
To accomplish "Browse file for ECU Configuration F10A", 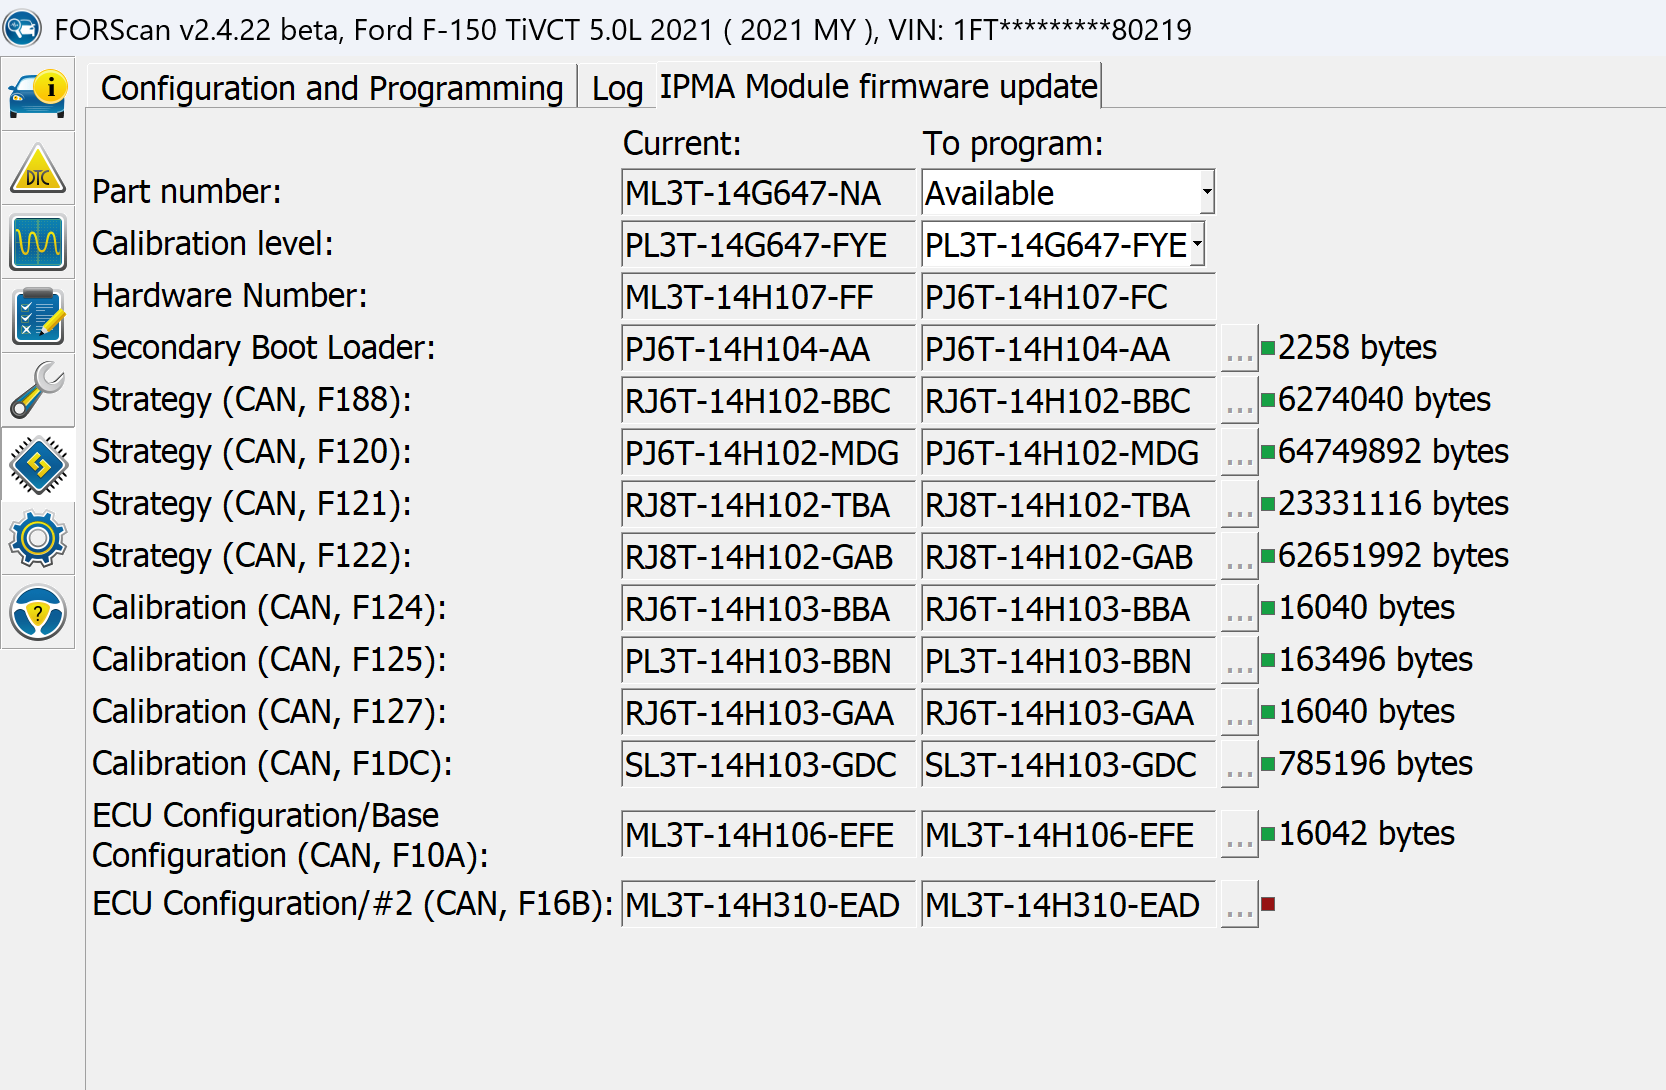I will 1239,835.
